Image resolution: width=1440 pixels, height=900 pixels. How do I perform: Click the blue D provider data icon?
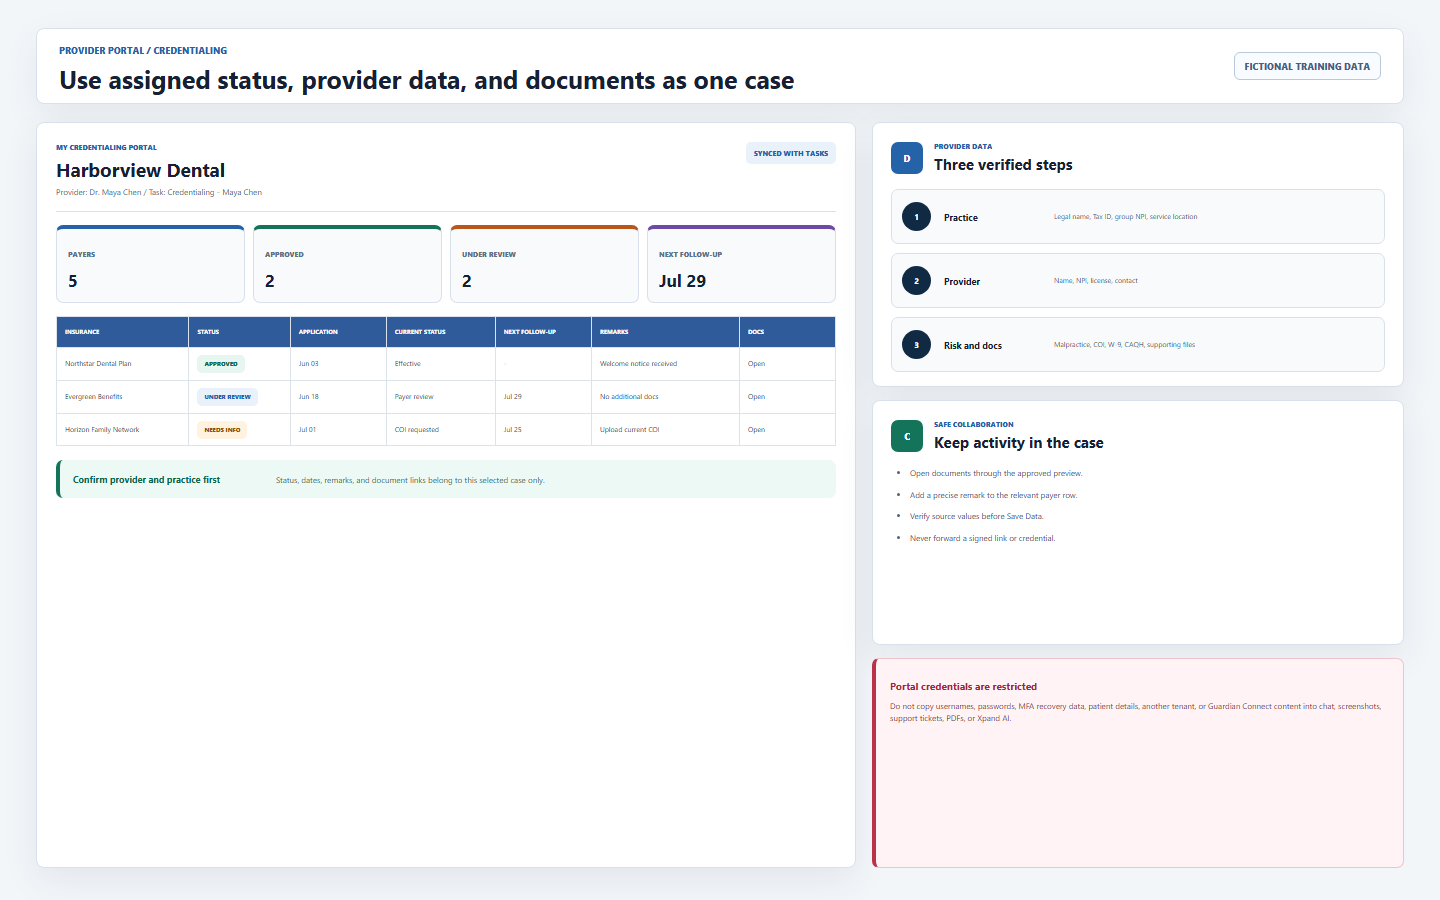click(x=907, y=158)
